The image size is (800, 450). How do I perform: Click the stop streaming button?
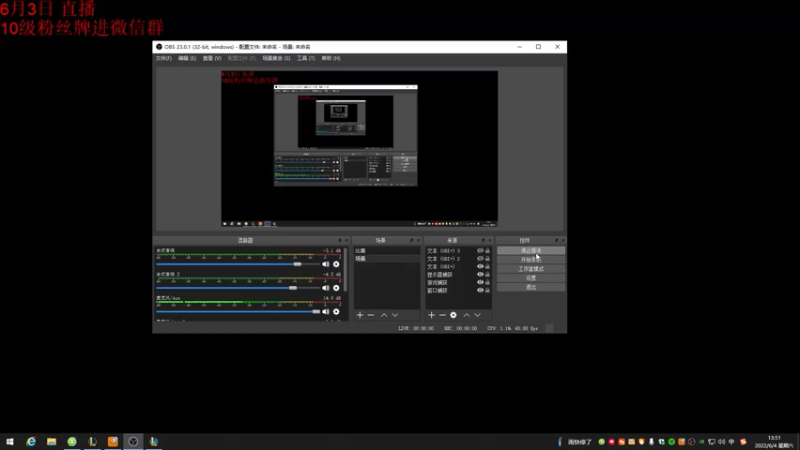click(531, 251)
